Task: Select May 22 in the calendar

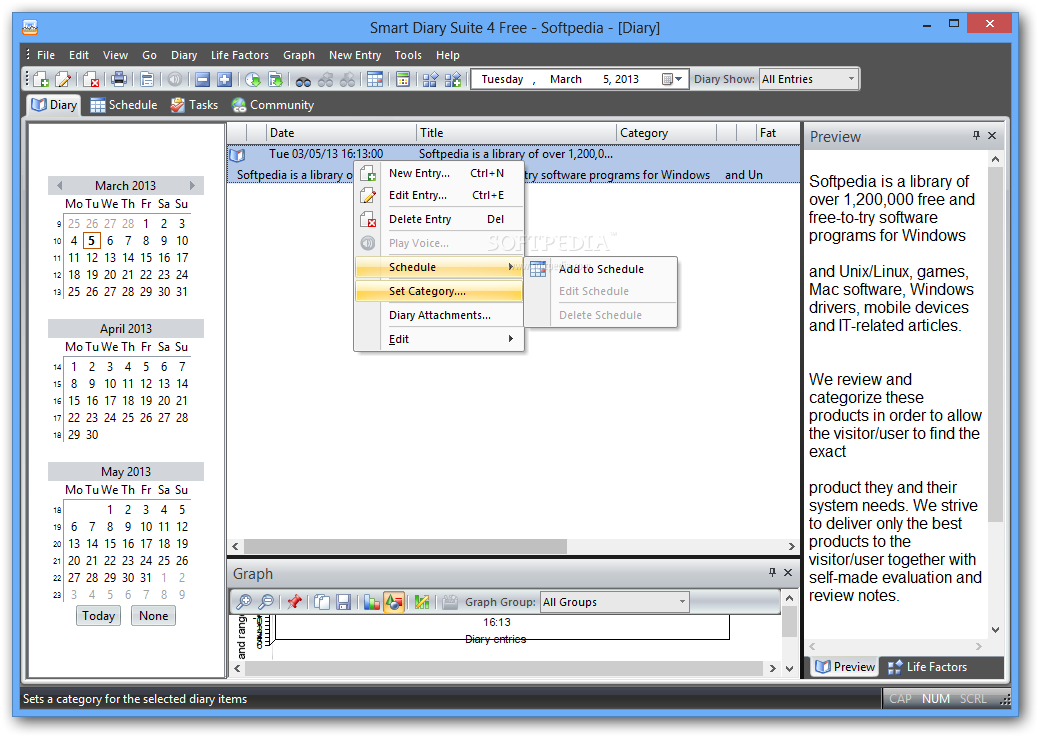Action: coord(110,561)
